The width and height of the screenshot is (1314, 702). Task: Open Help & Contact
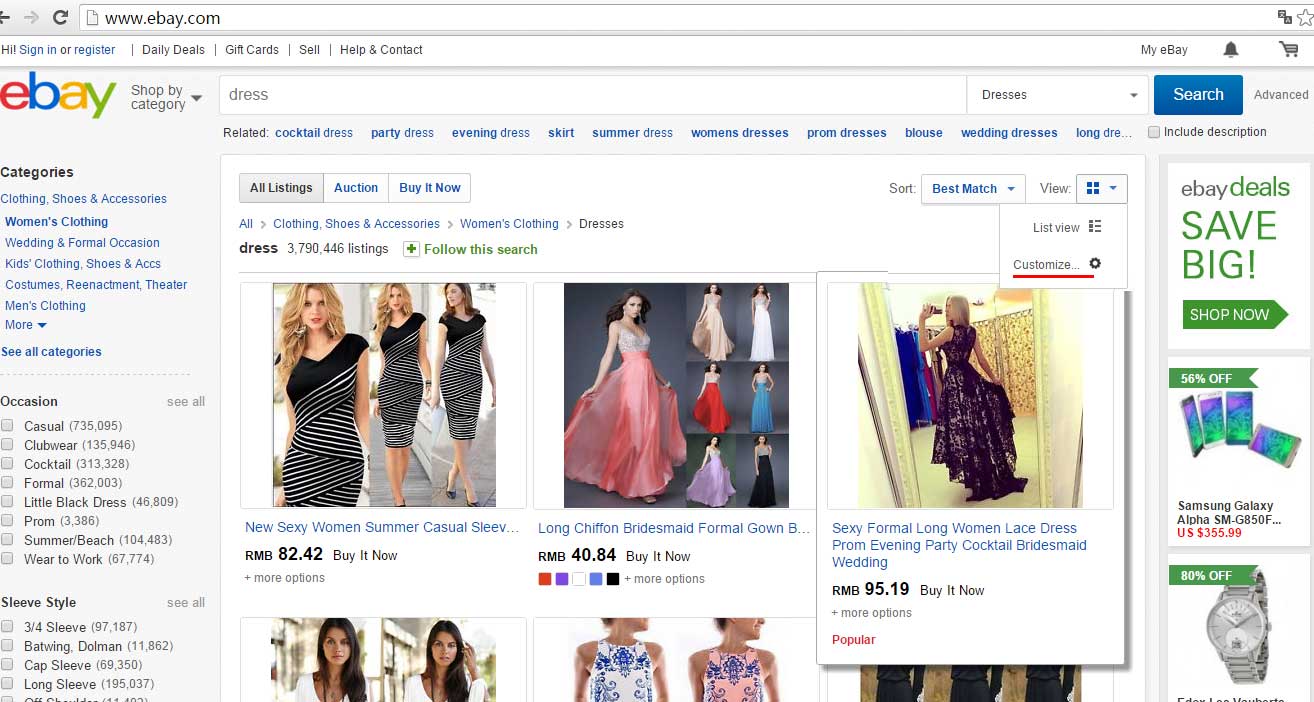coord(381,50)
